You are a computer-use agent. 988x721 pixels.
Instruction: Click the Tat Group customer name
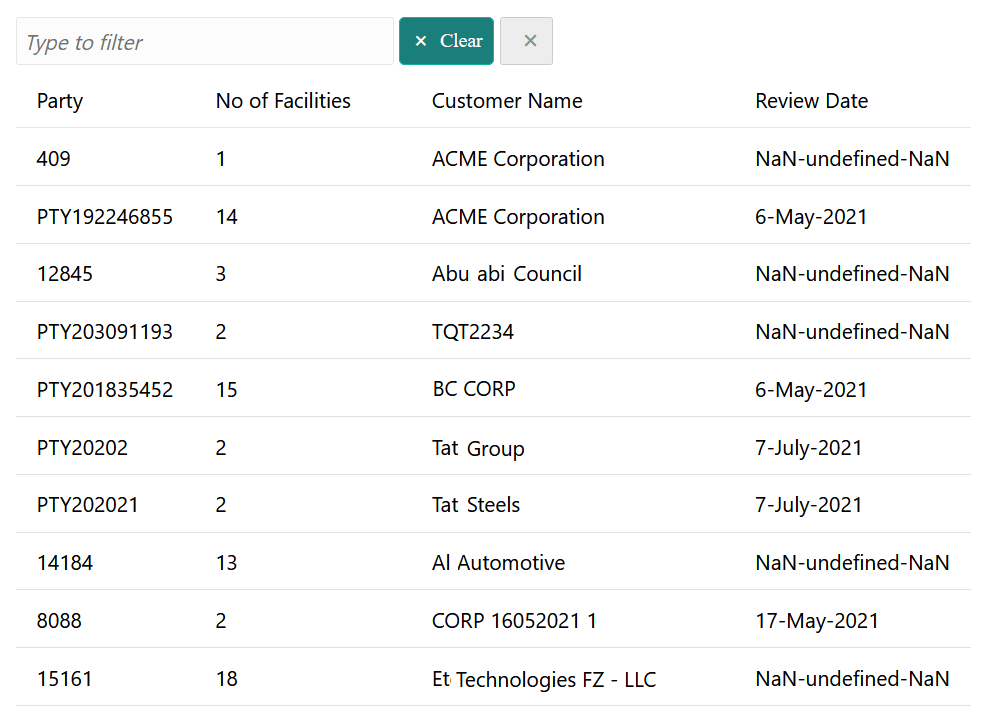[478, 448]
